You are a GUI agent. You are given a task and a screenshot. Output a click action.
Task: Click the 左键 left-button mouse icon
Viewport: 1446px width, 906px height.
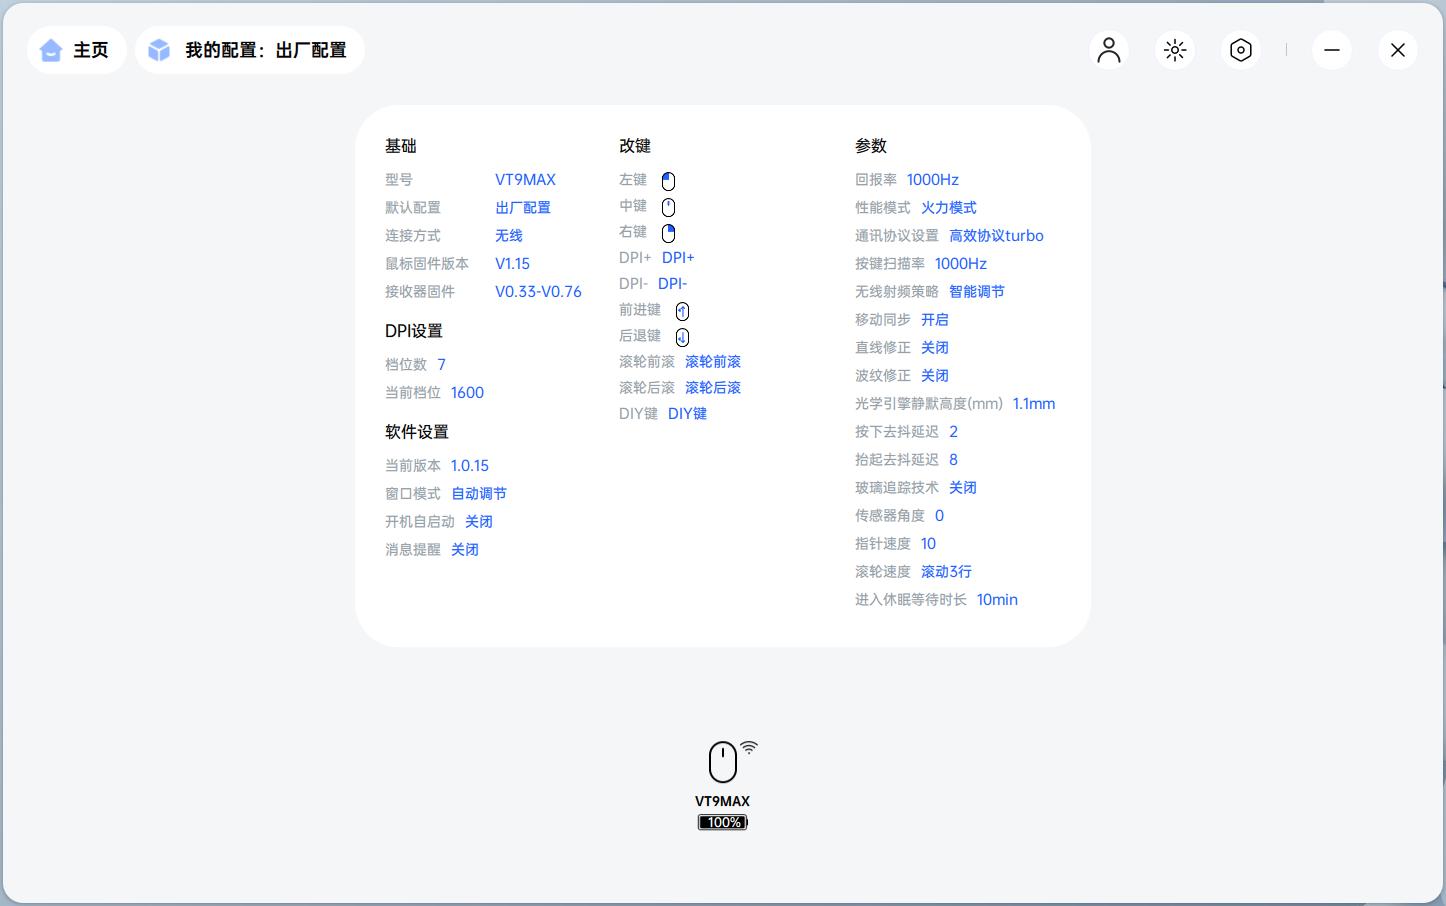click(669, 181)
